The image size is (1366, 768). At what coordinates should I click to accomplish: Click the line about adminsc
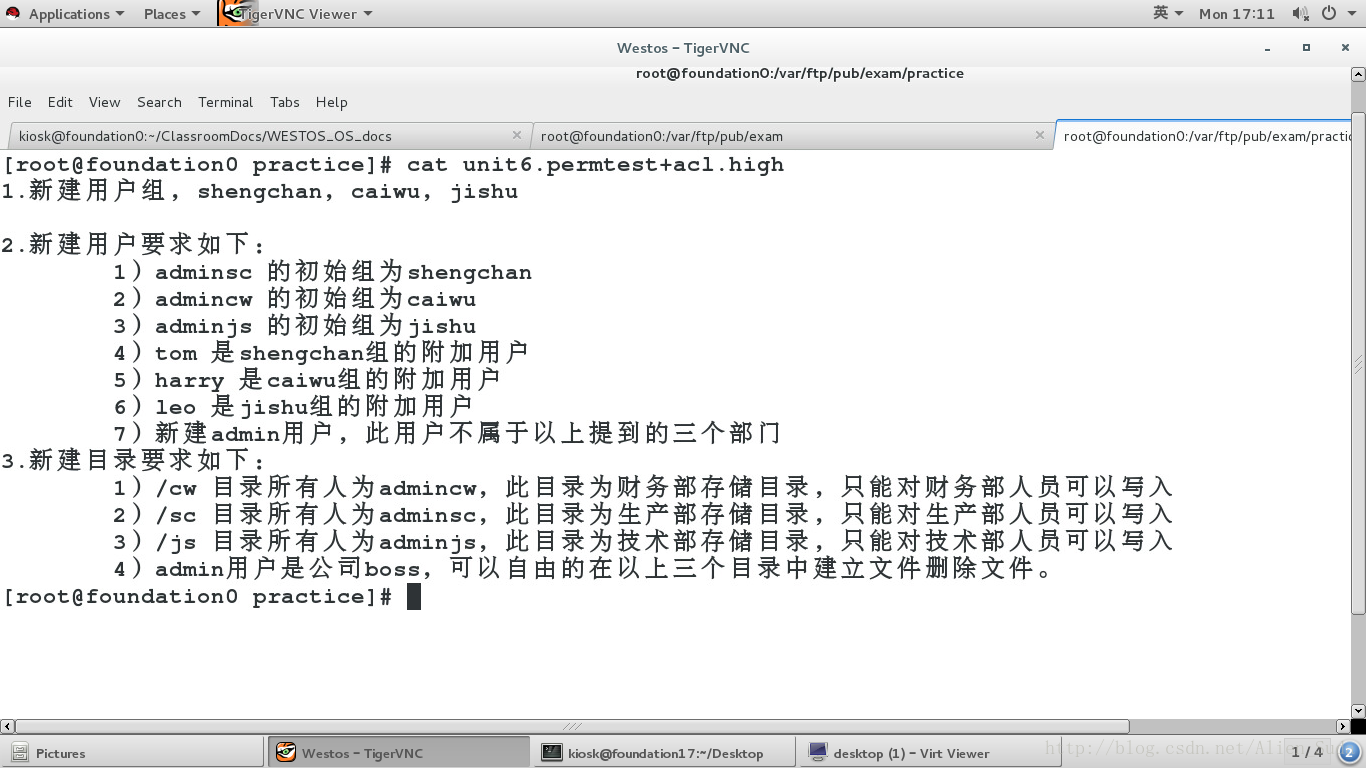322,272
